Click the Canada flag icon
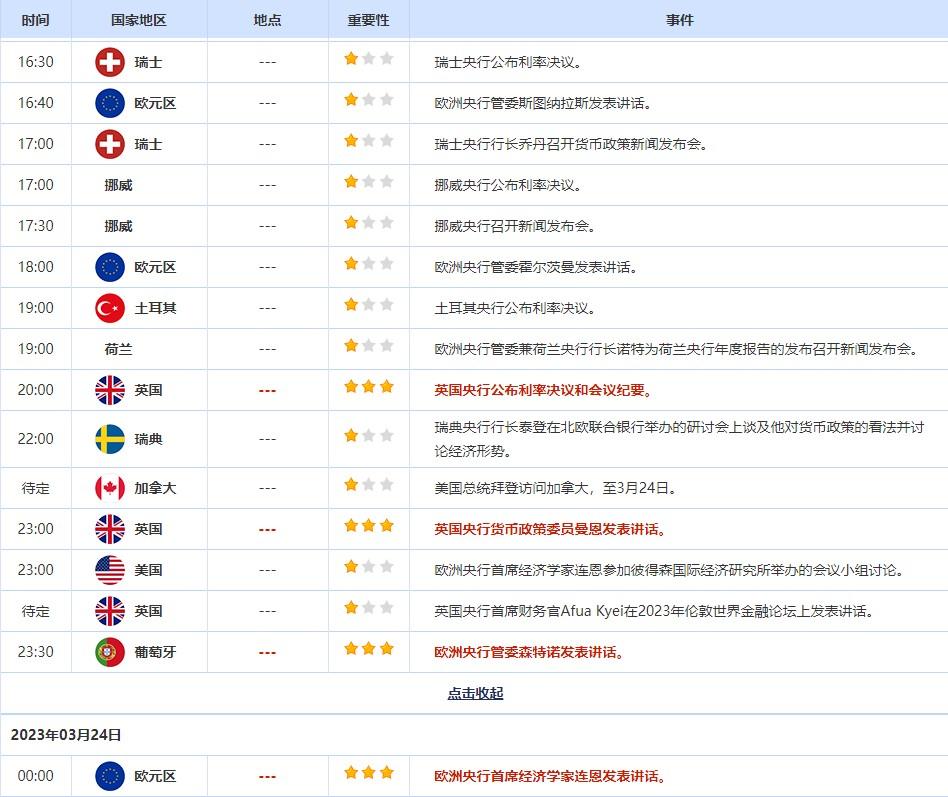The width and height of the screenshot is (948, 797). pyautogui.click(x=110, y=488)
